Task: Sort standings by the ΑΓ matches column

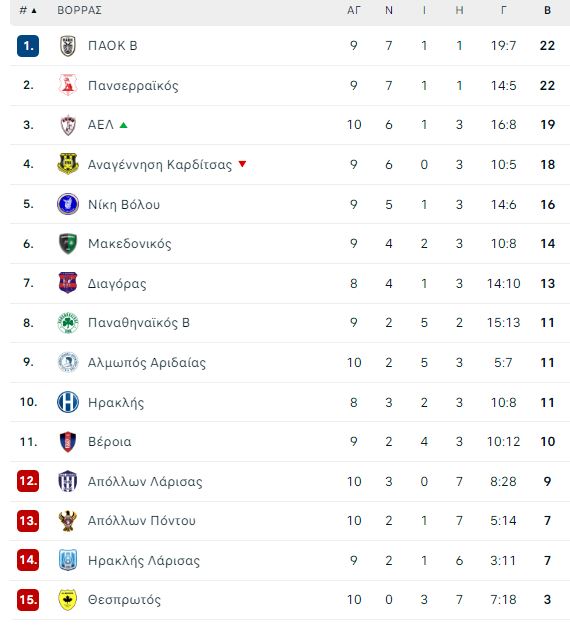Action: [x=354, y=10]
